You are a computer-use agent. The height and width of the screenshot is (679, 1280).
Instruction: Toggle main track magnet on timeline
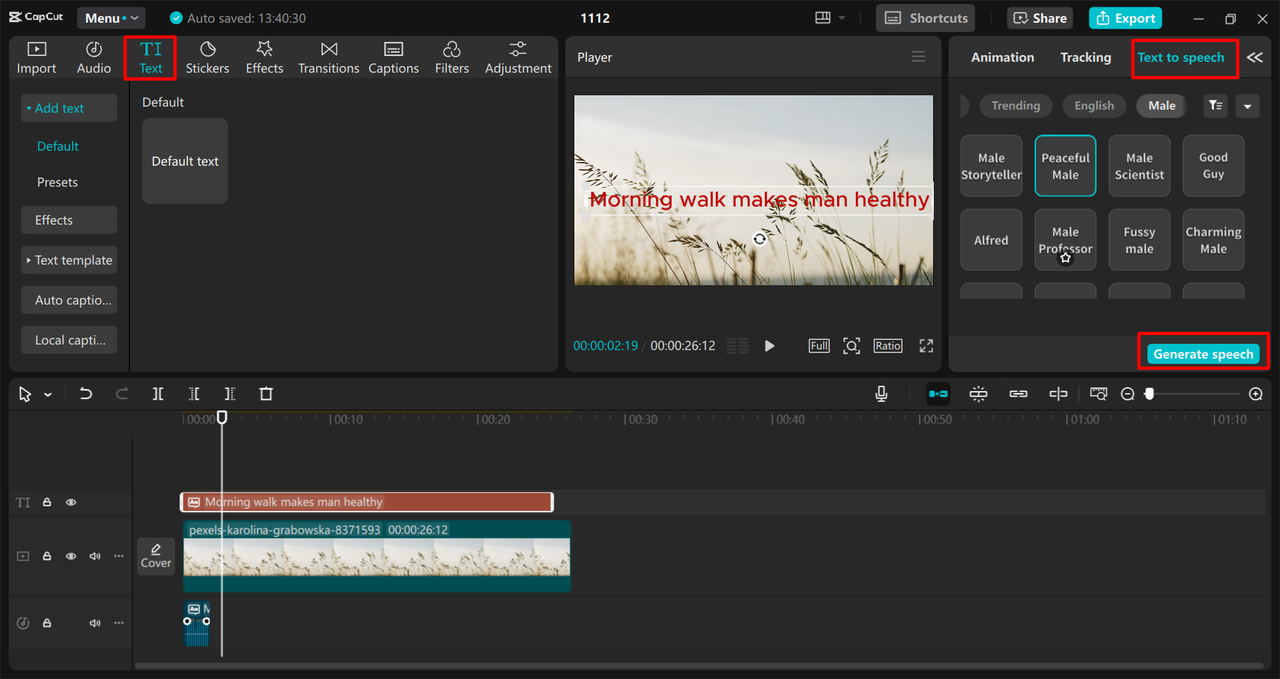tap(938, 394)
